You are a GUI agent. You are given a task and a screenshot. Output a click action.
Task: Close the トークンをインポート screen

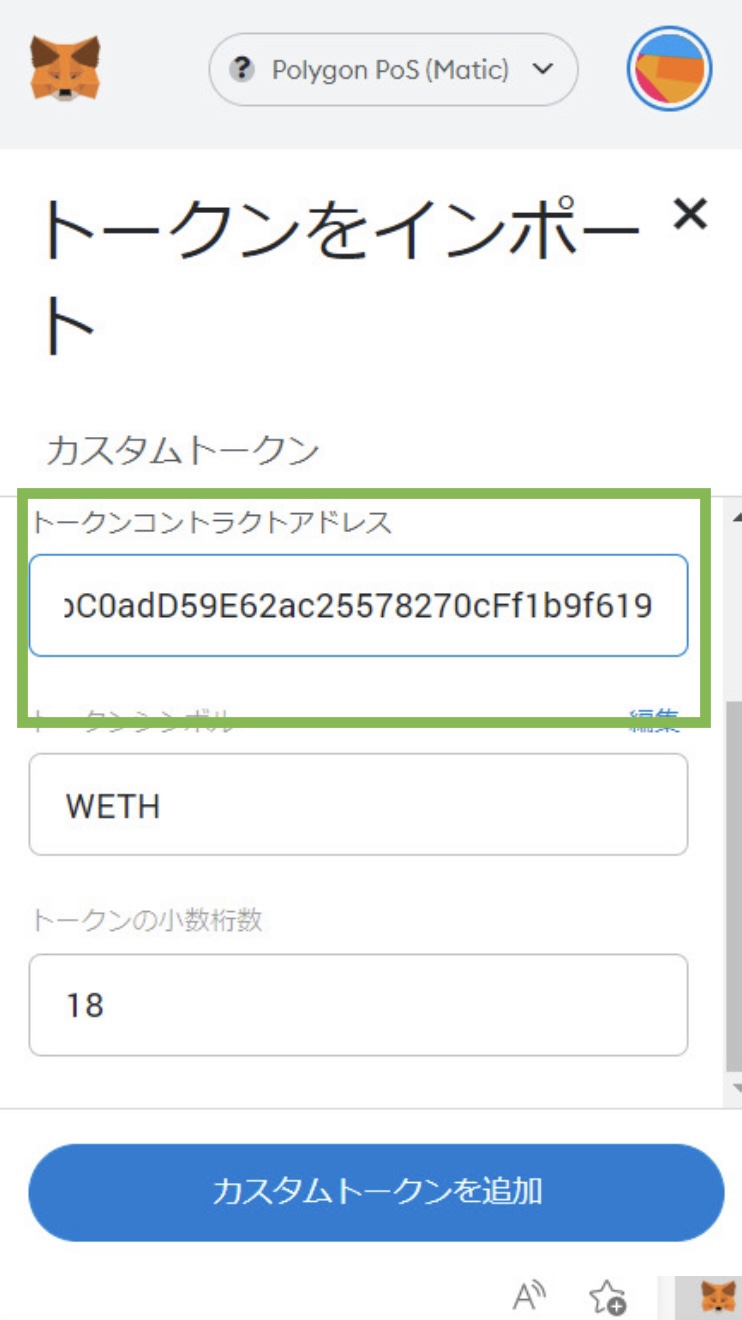point(690,214)
